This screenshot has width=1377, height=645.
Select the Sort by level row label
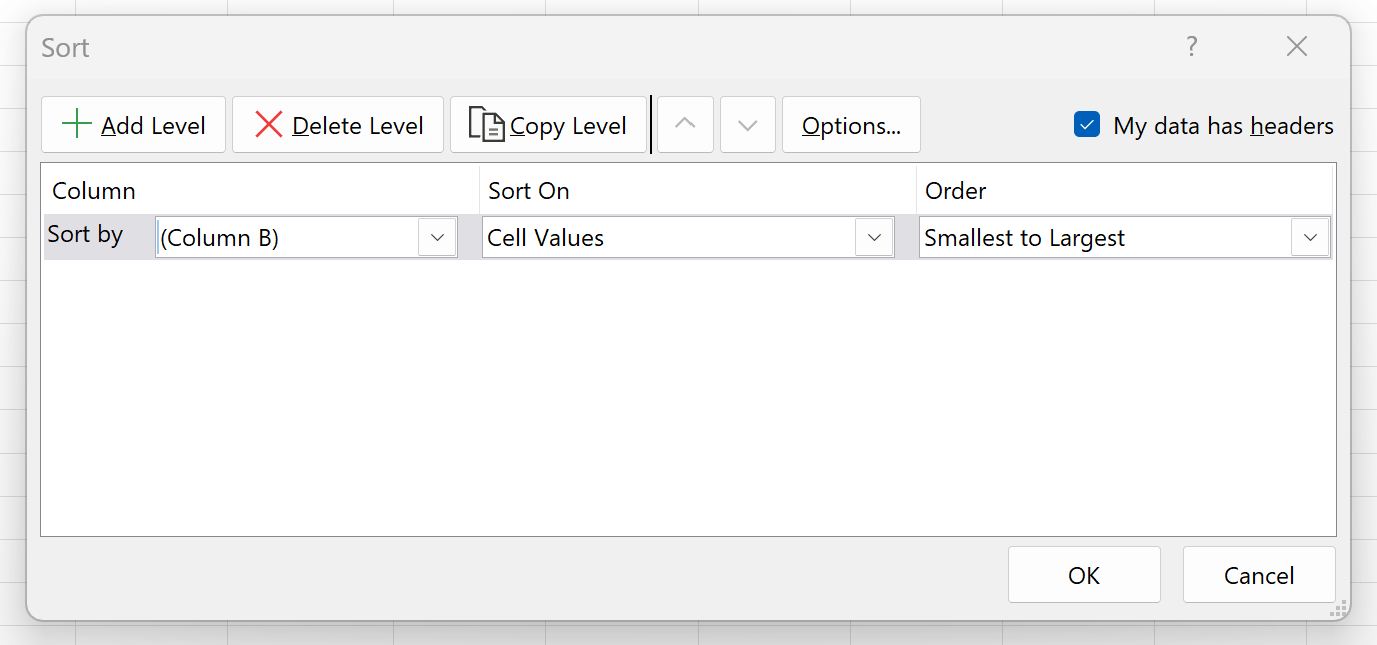tap(86, 235)
